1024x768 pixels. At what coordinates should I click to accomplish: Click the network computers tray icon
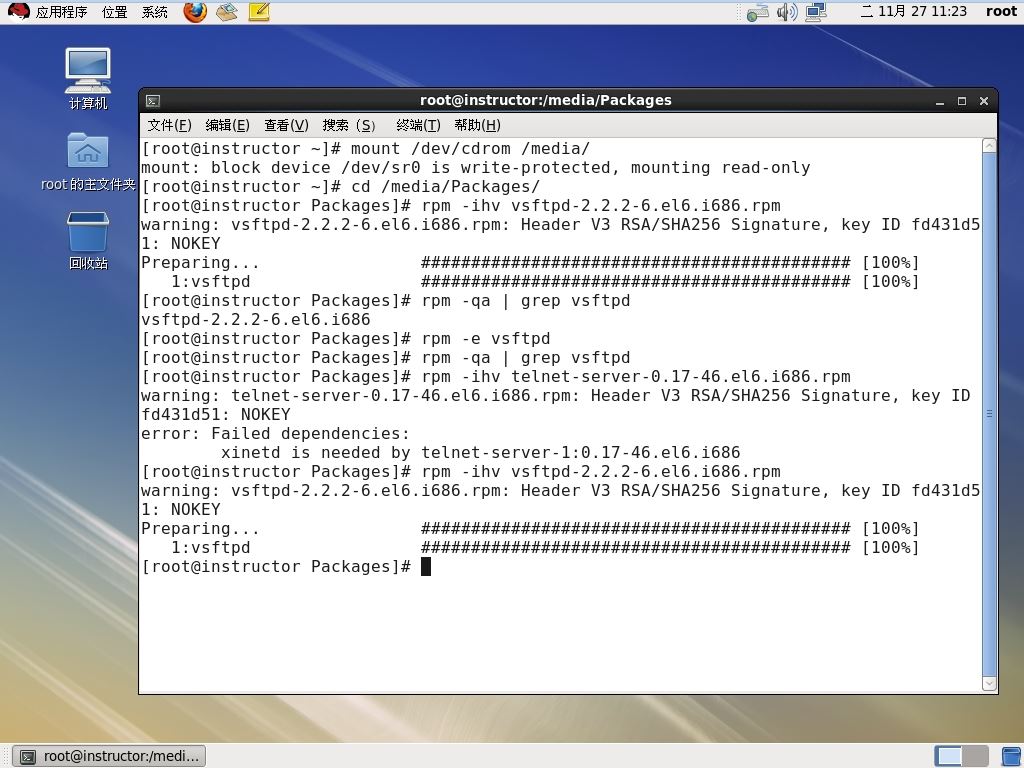pos(816,12)
